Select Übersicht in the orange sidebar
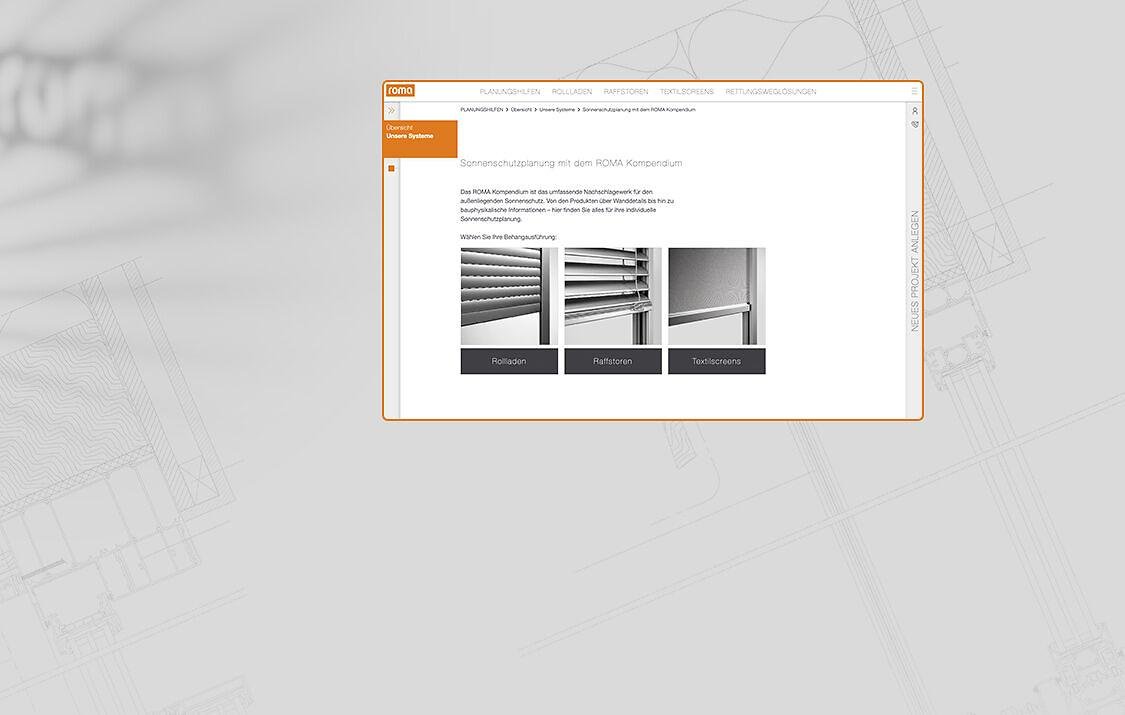Viewport: 1125px width, 715px height. pos(400,128)
